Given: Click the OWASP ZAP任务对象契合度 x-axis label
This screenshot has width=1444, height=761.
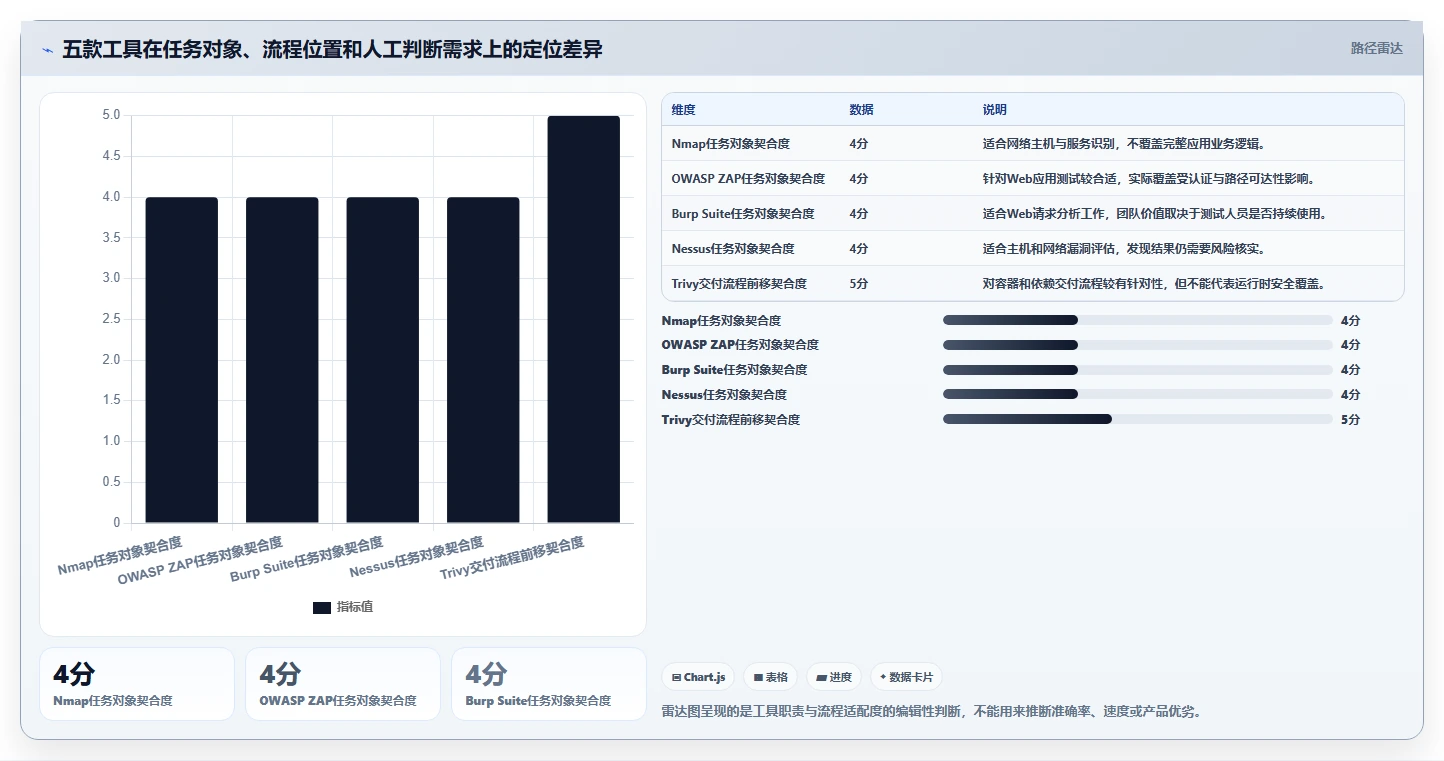Looking at the screenshot, I should click(x=200, y=561).
